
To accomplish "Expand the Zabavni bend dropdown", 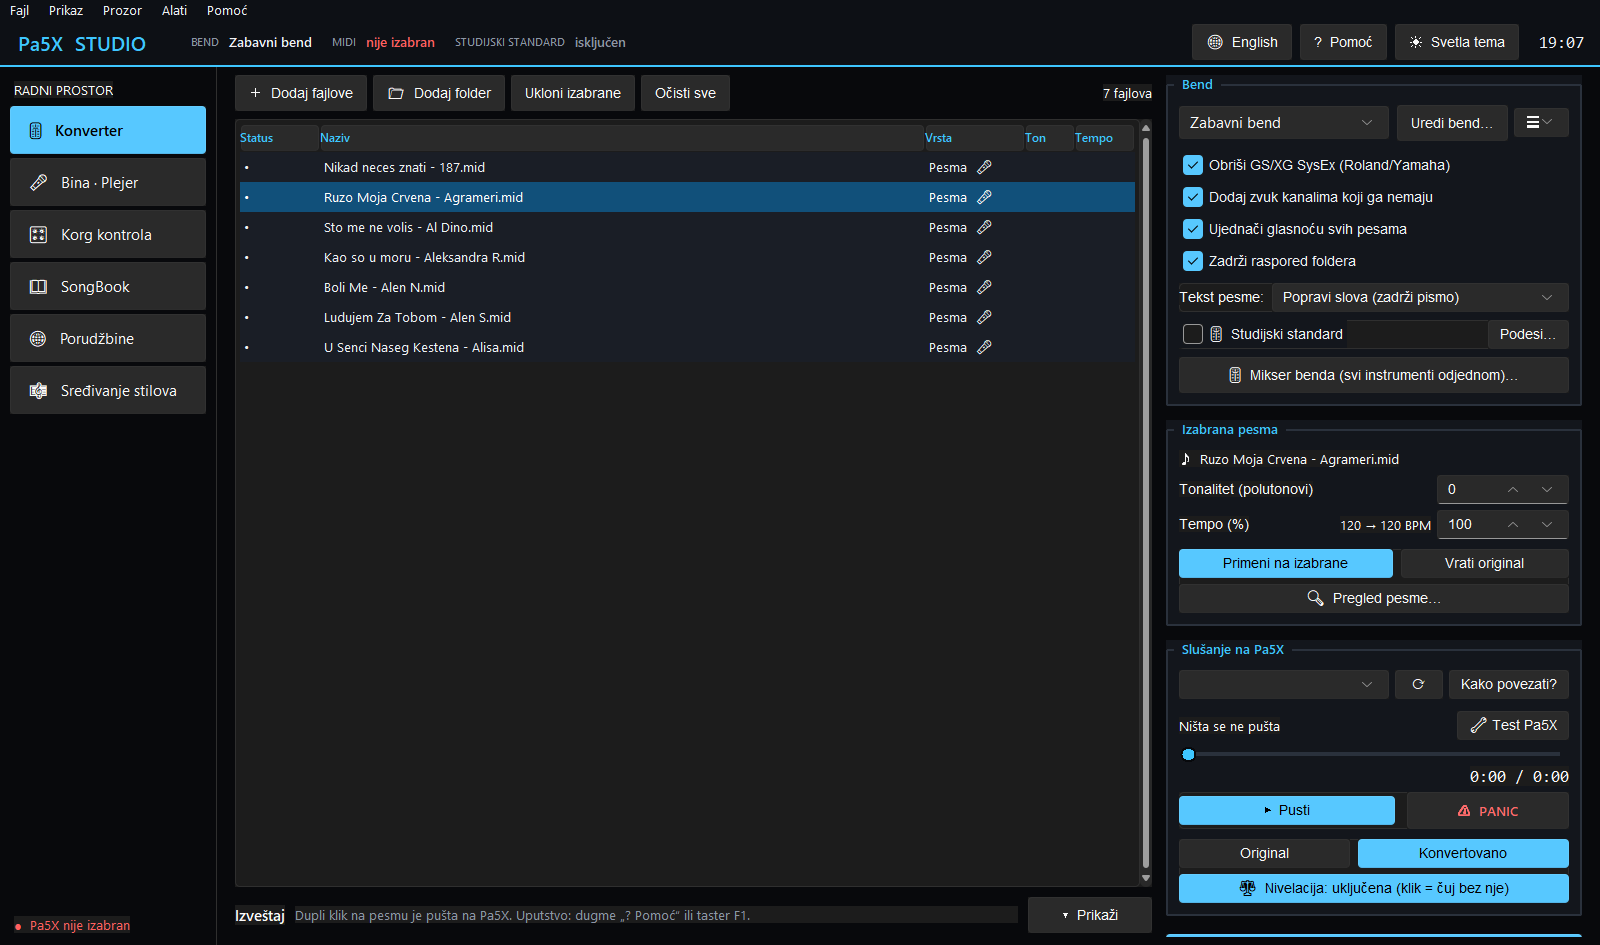I will point(1284,122).
